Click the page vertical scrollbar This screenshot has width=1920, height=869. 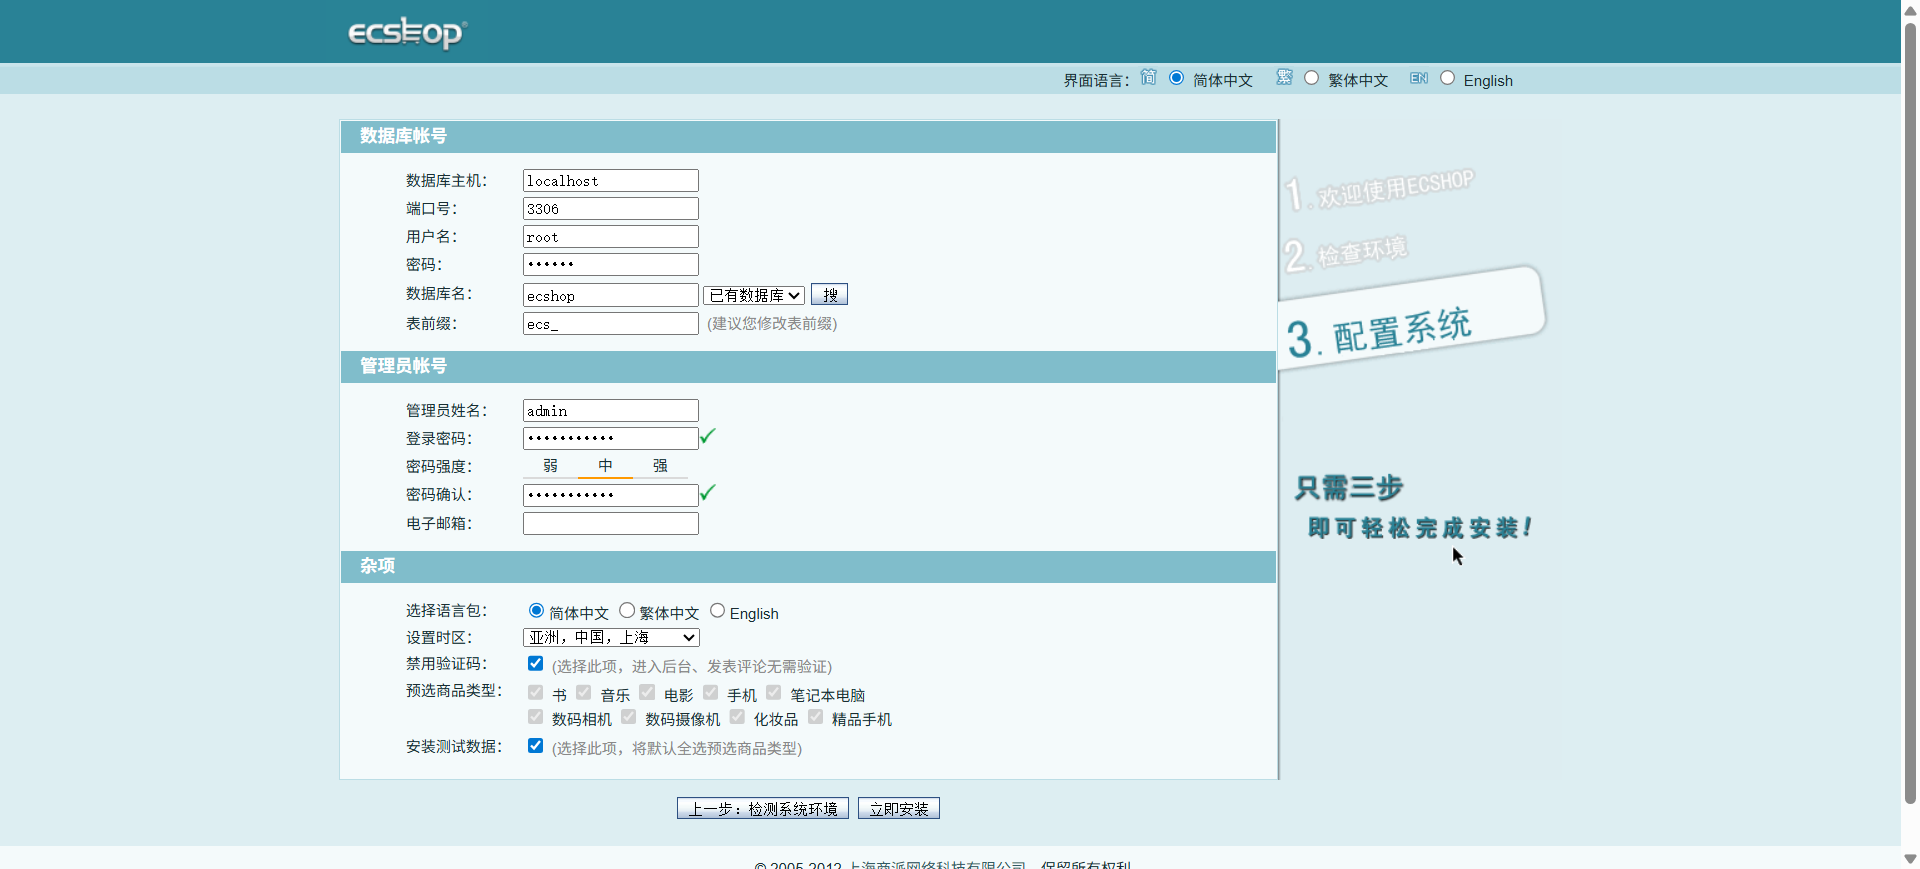pos(1910,412)
